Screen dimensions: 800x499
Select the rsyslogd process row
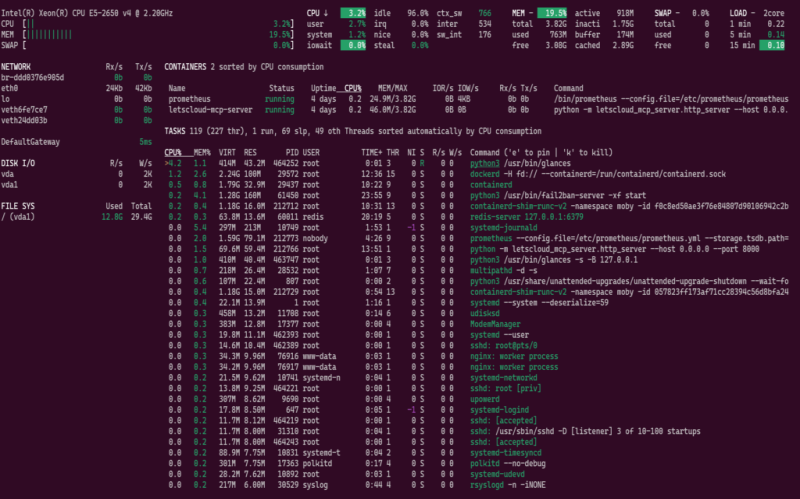(476, 485)
